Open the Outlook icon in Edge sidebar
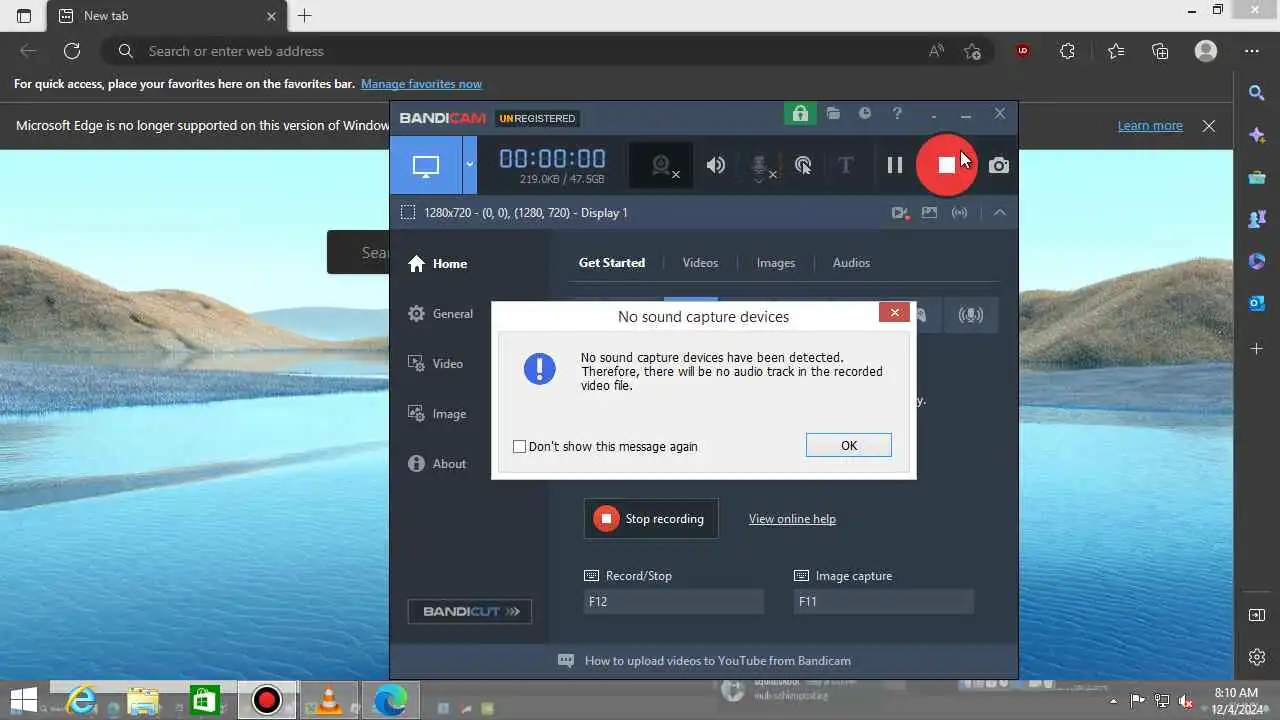1280x720 pixels. click(1257, 303)
